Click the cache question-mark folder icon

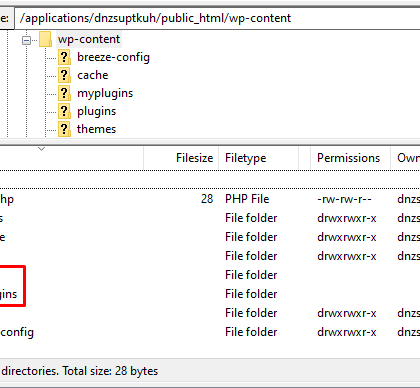point(64,75)
